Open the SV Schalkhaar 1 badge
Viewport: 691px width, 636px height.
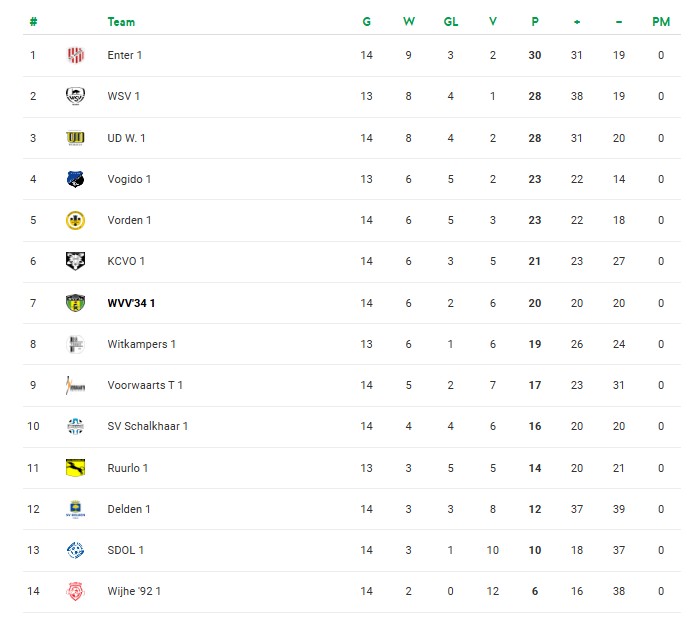tap(75, 426)
